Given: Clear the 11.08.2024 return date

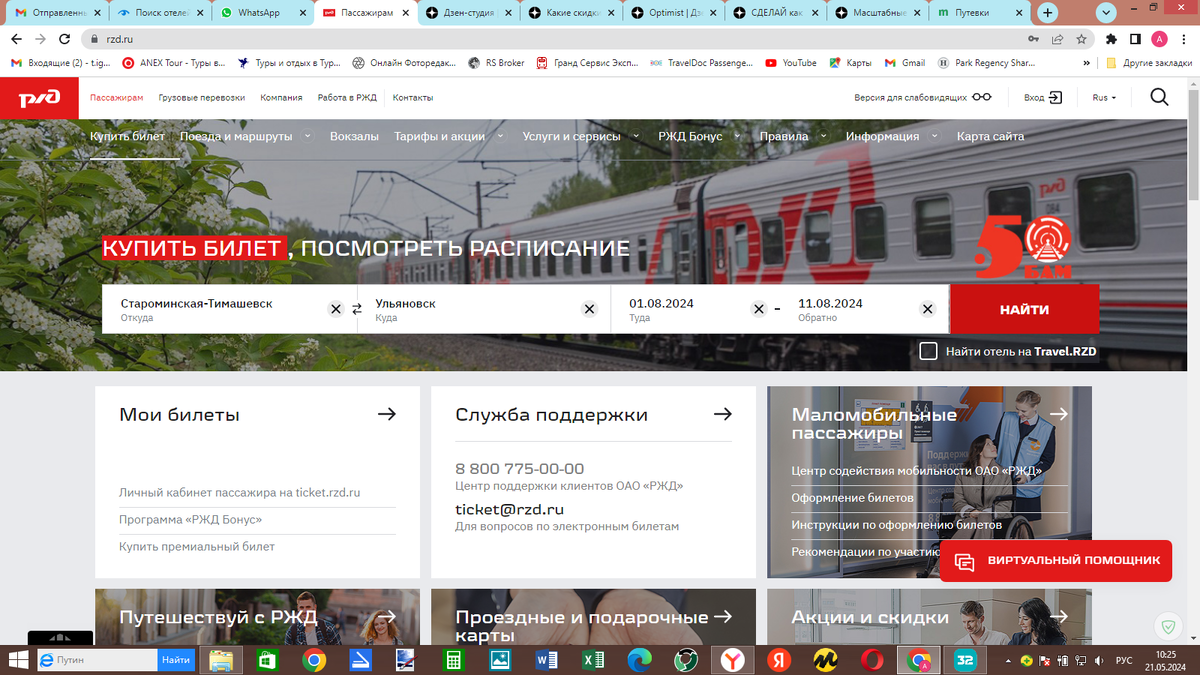Looking at the screenshot, I should pyautogui.click(x=928, y=309).
